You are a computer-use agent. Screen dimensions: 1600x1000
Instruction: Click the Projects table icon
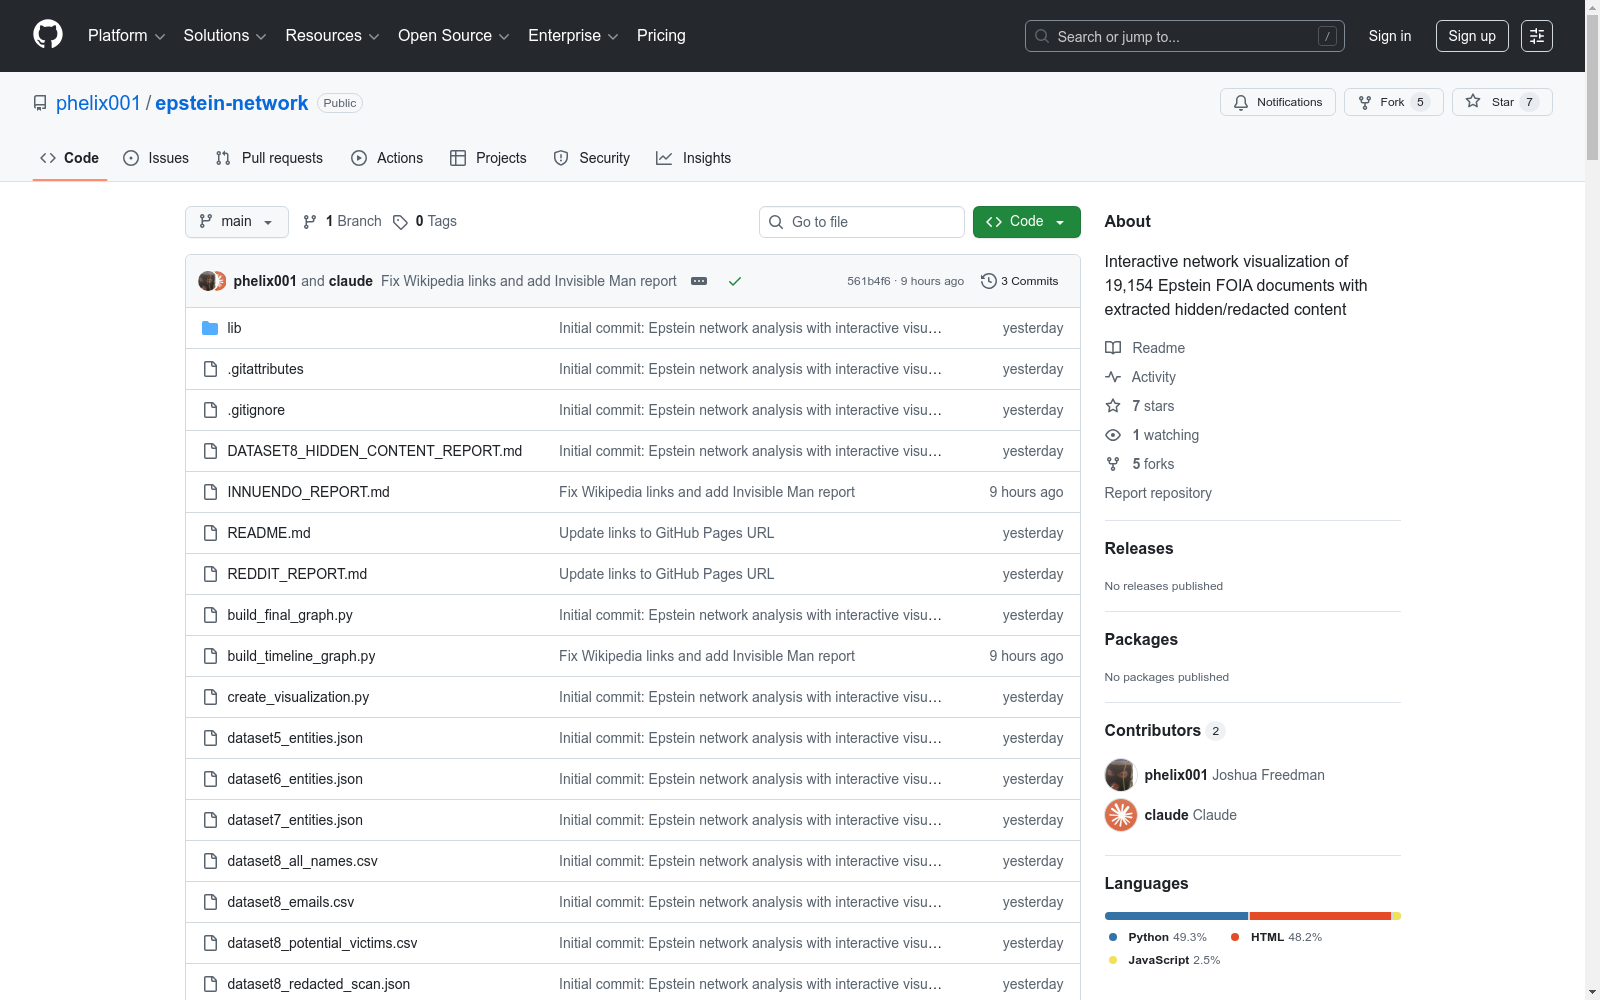[x=458, y=158]
